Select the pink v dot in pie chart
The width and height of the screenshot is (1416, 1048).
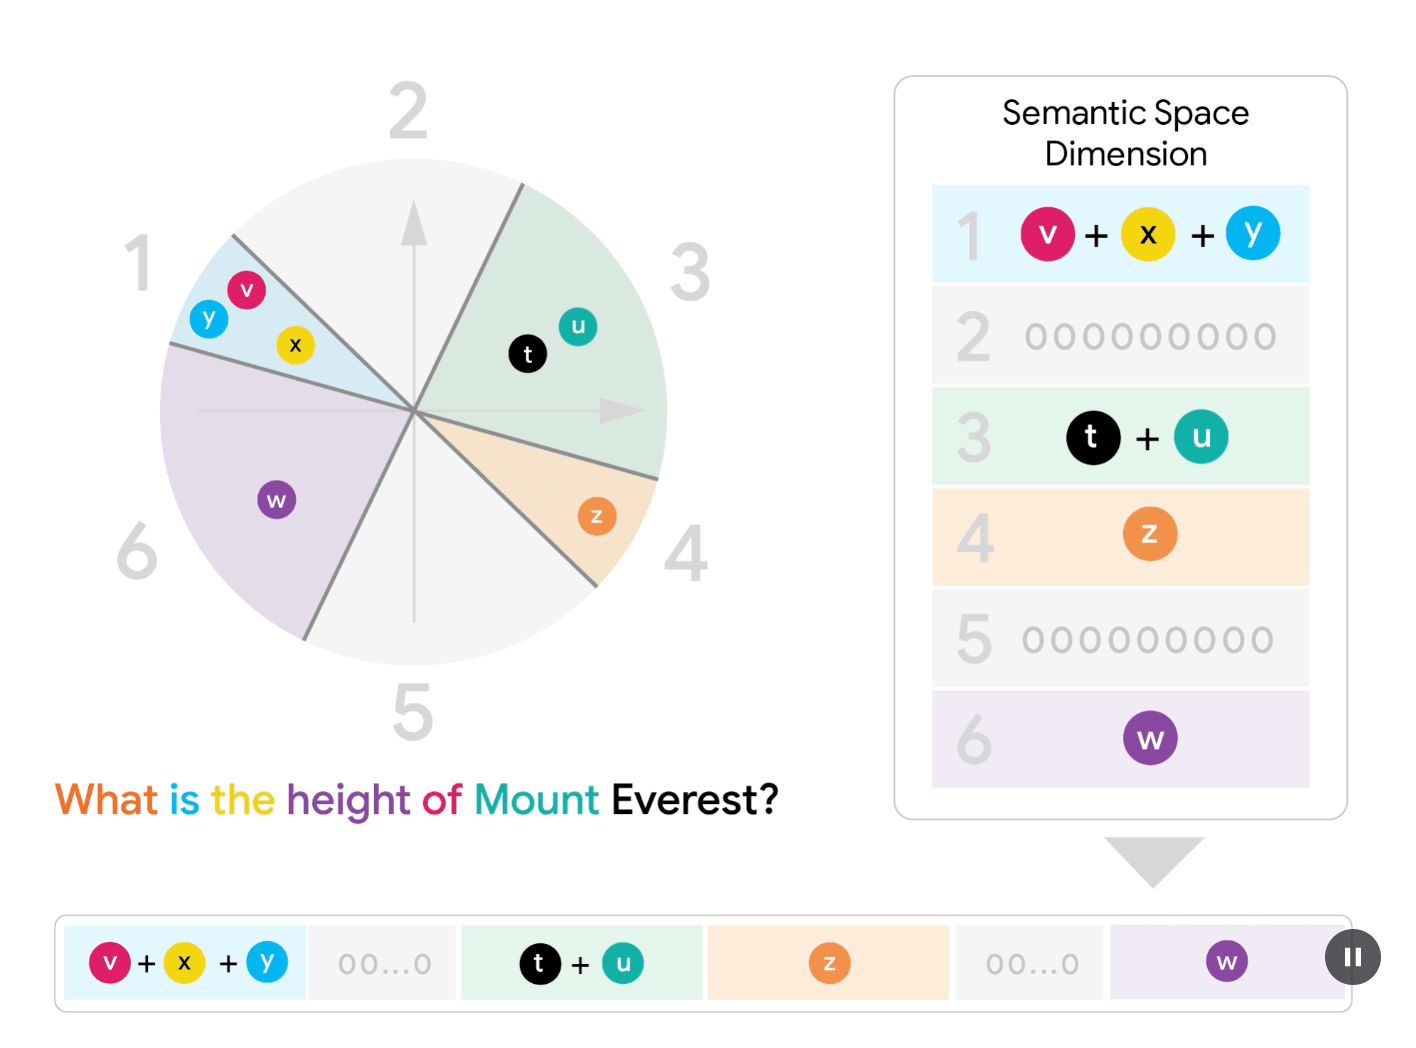pos(246,290)
